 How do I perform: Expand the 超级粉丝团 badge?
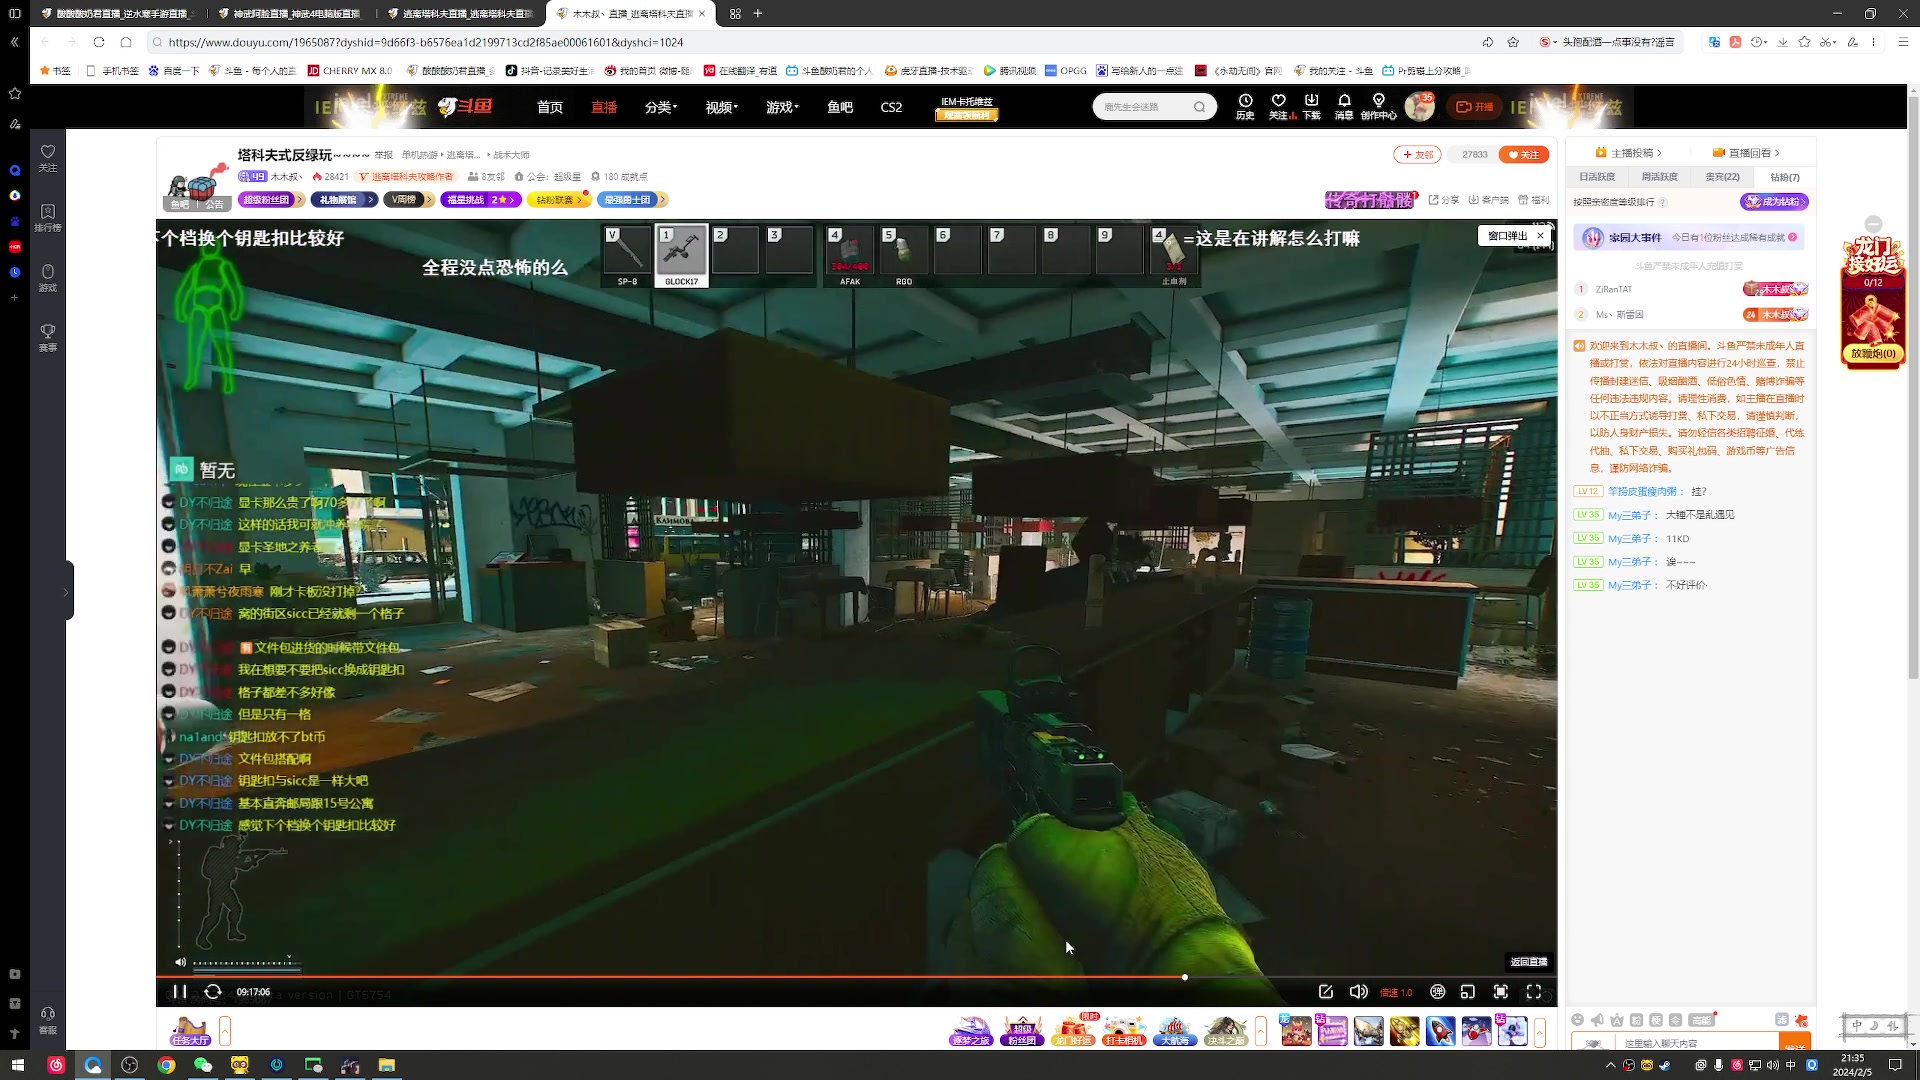pyautogui.click(x=271, y=200)
